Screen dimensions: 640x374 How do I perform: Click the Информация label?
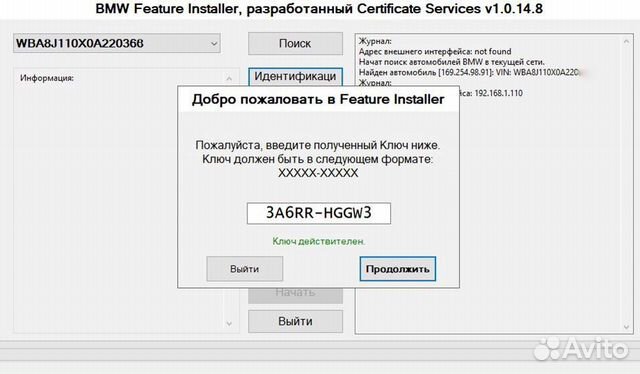[47, 78]
